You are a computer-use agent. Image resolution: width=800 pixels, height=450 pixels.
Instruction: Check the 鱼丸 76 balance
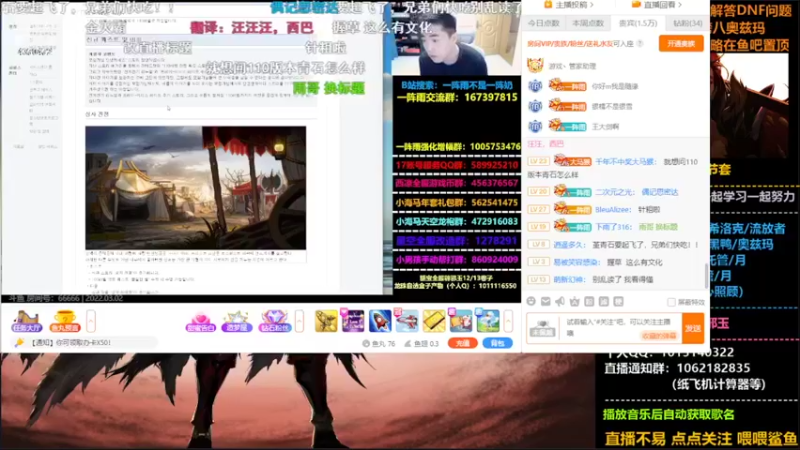pos(379,344)
